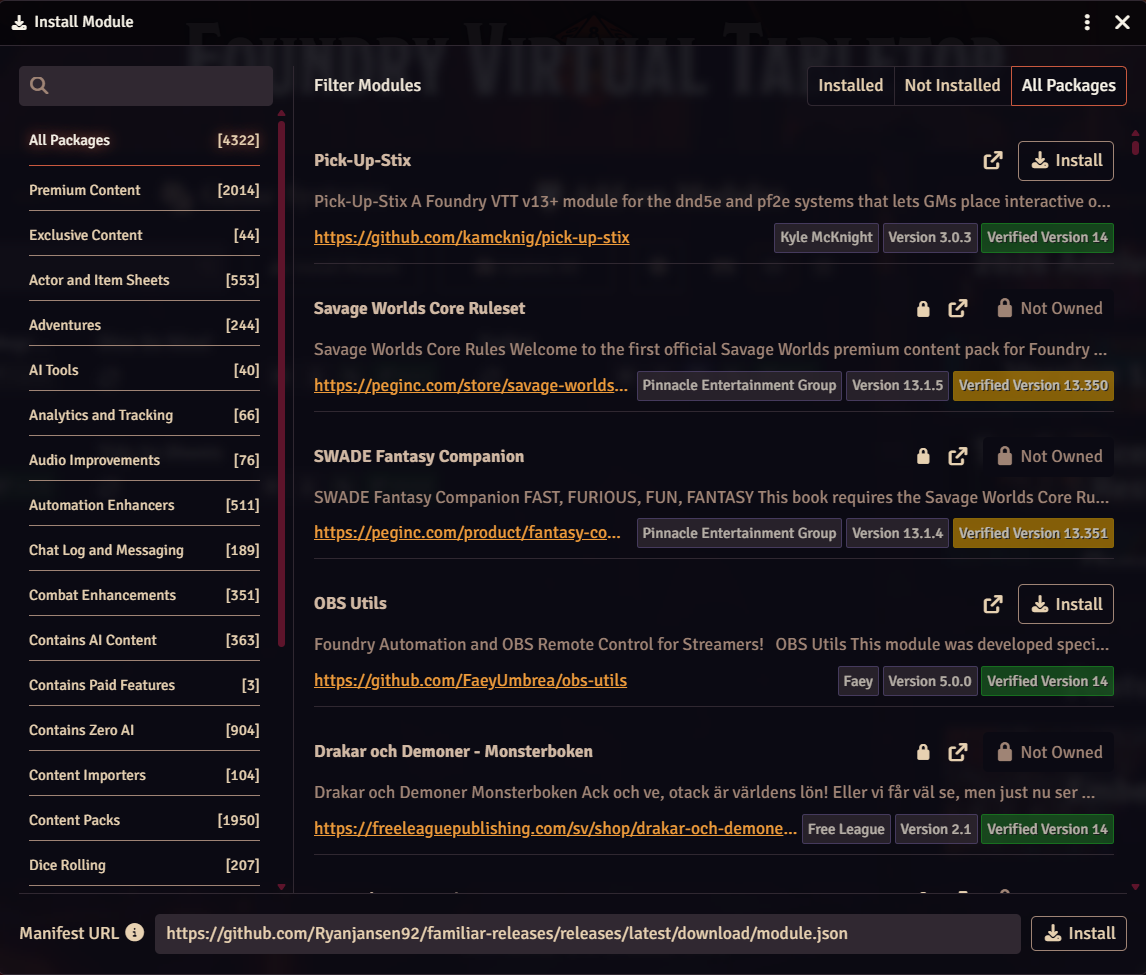Viewport: 1146px width, 975px height.
Task: Switch to Not Installed filter
Action: click(x=952, y=86)
